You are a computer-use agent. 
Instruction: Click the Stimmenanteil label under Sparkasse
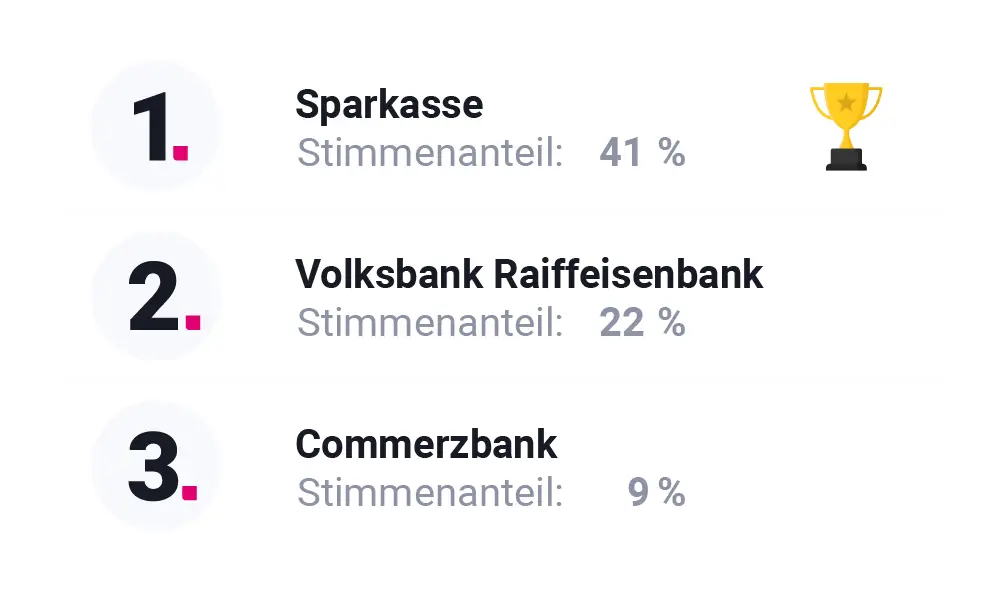click(430, 153)
